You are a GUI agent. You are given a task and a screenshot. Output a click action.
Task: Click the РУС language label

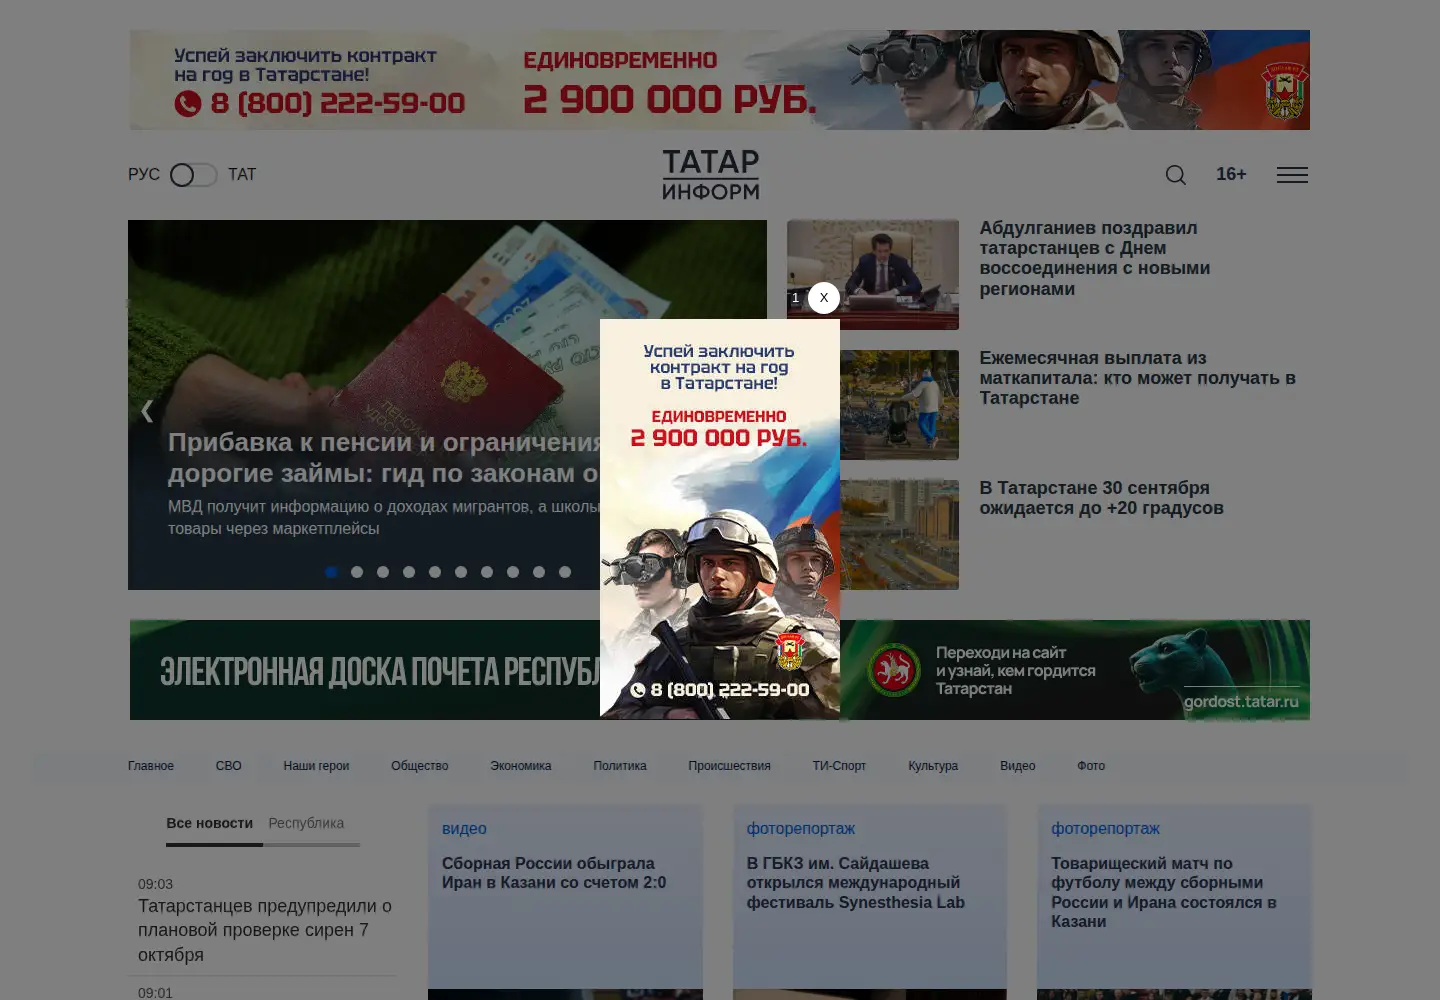(144, 175)
